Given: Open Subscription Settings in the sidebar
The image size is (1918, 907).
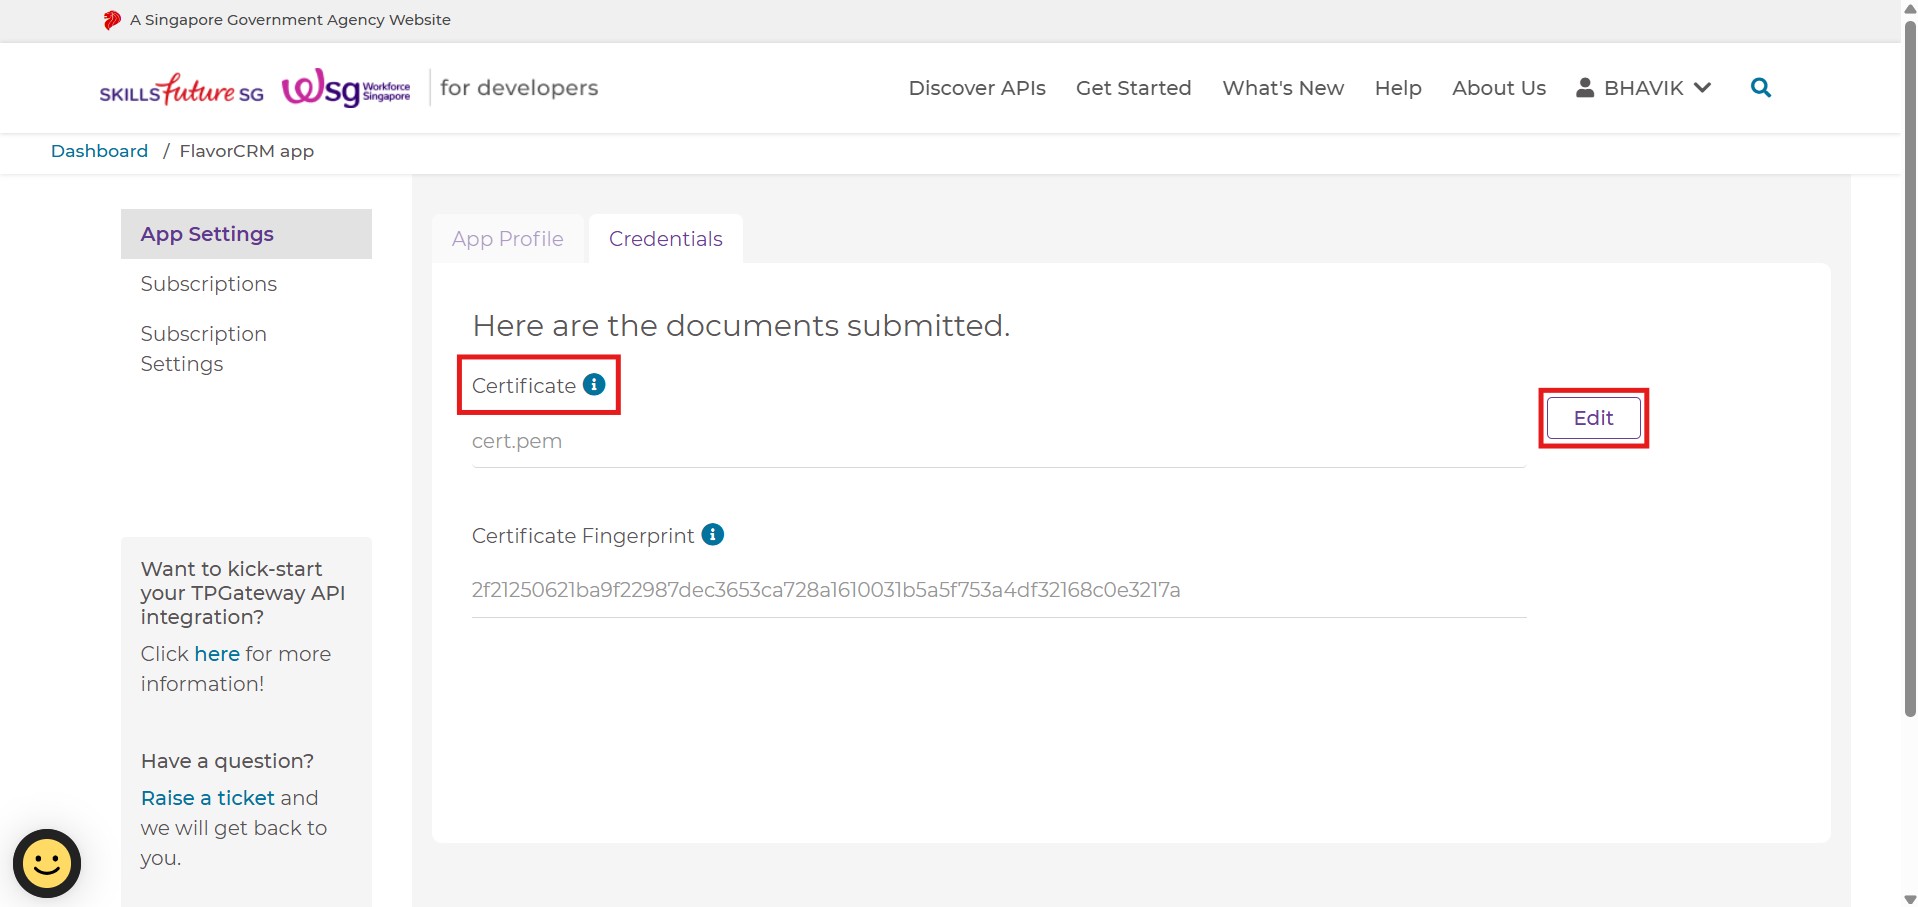Looking at the screenshot, I should [x=203, y=349].
